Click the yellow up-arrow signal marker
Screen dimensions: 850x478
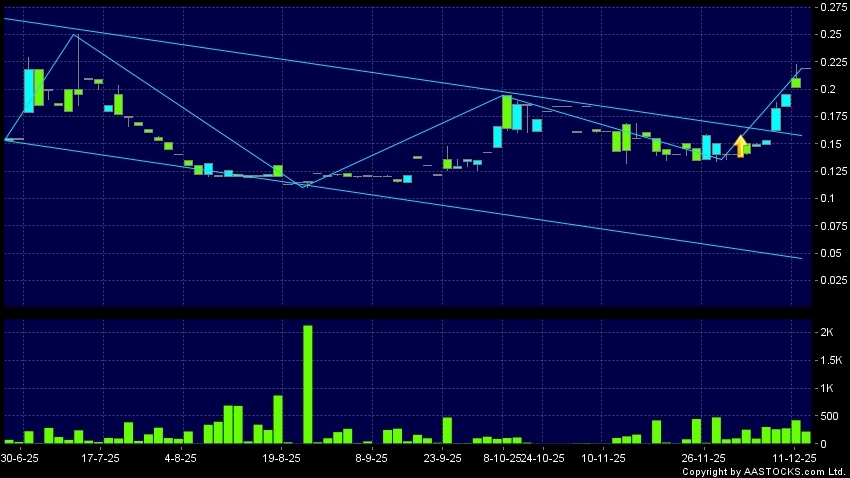pyautogui.click(x=741, y=146)
